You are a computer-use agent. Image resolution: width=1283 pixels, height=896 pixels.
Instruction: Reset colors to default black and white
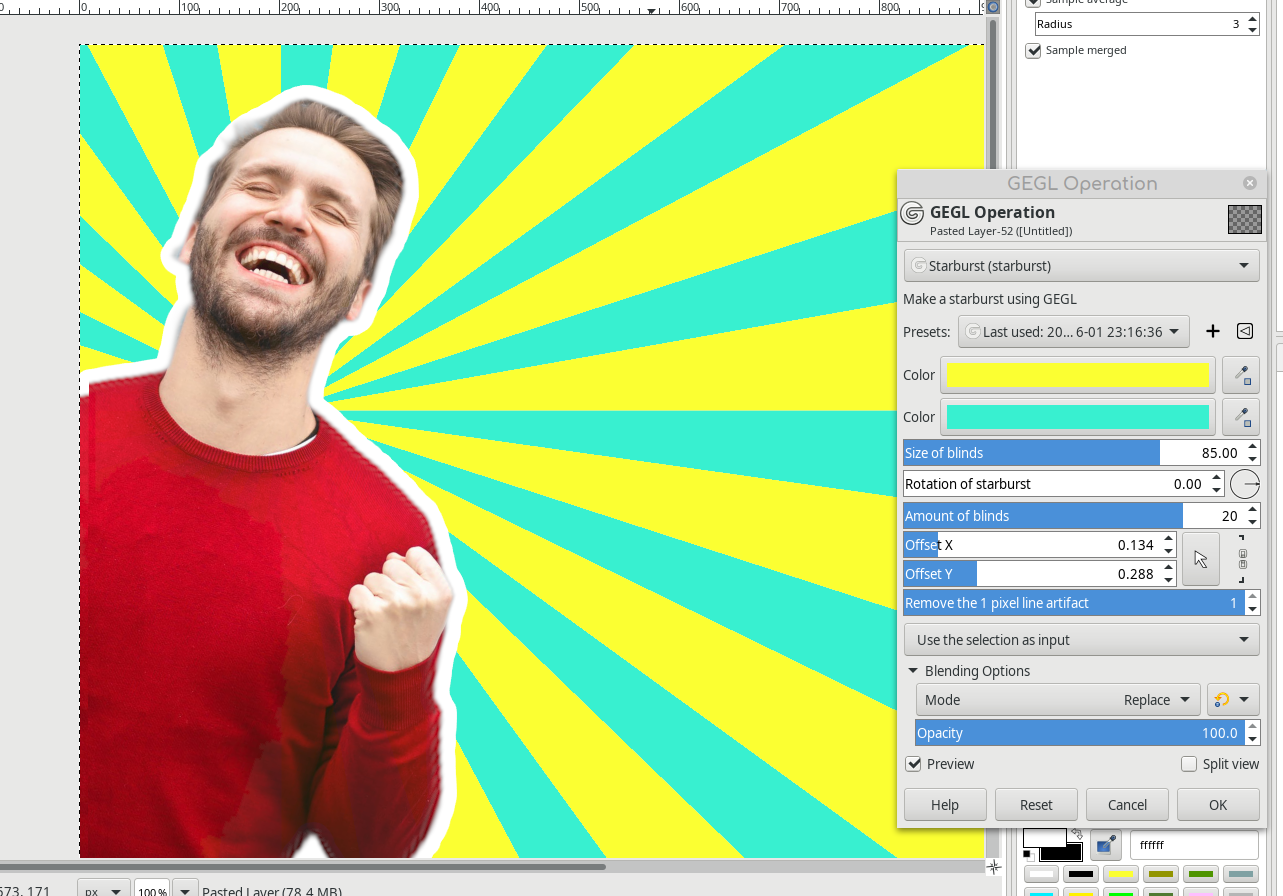(1029, 855)
